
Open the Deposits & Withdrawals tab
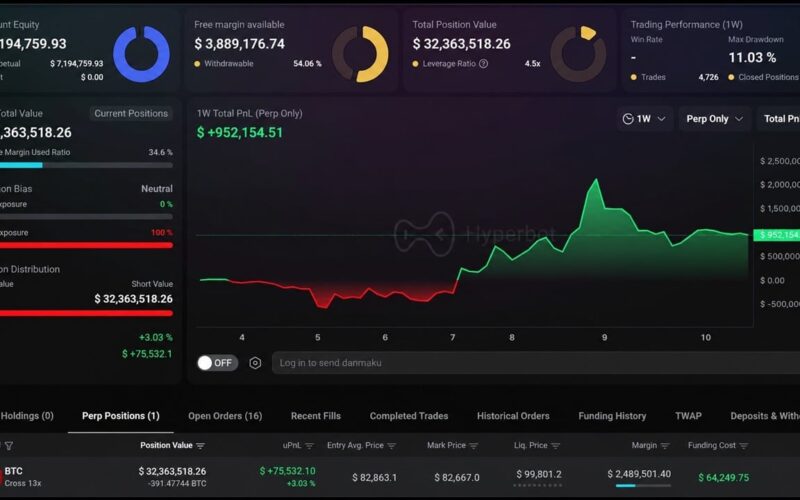(765, 416)
